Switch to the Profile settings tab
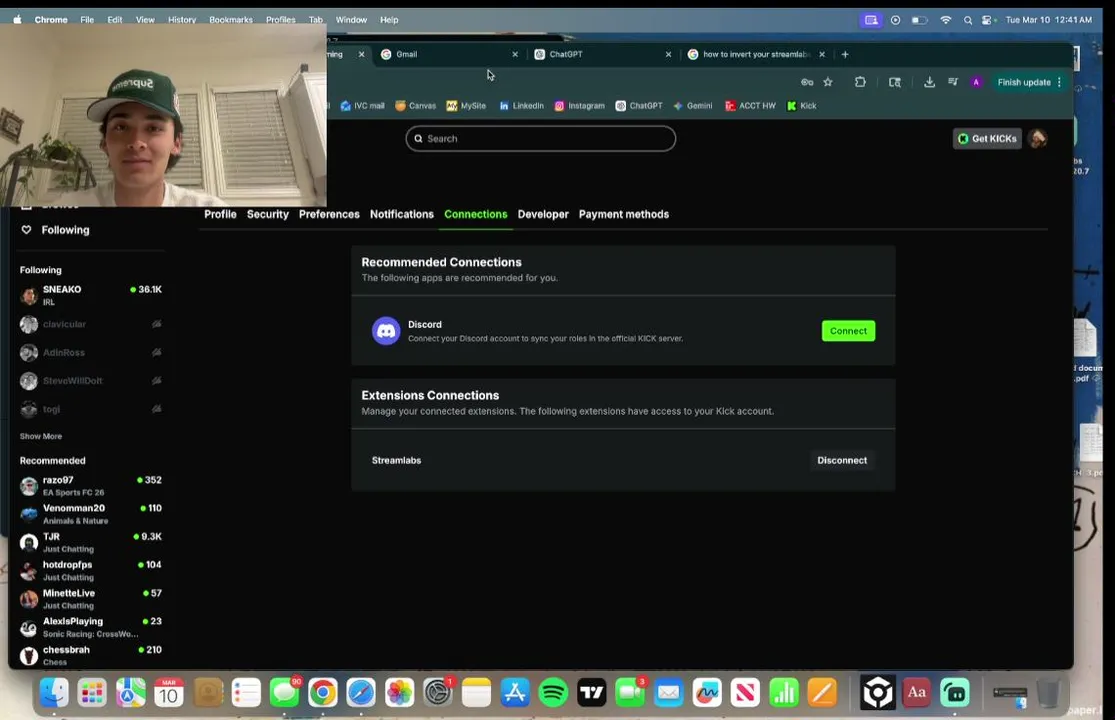1115x720 pixels. click(x=220, y=214)
